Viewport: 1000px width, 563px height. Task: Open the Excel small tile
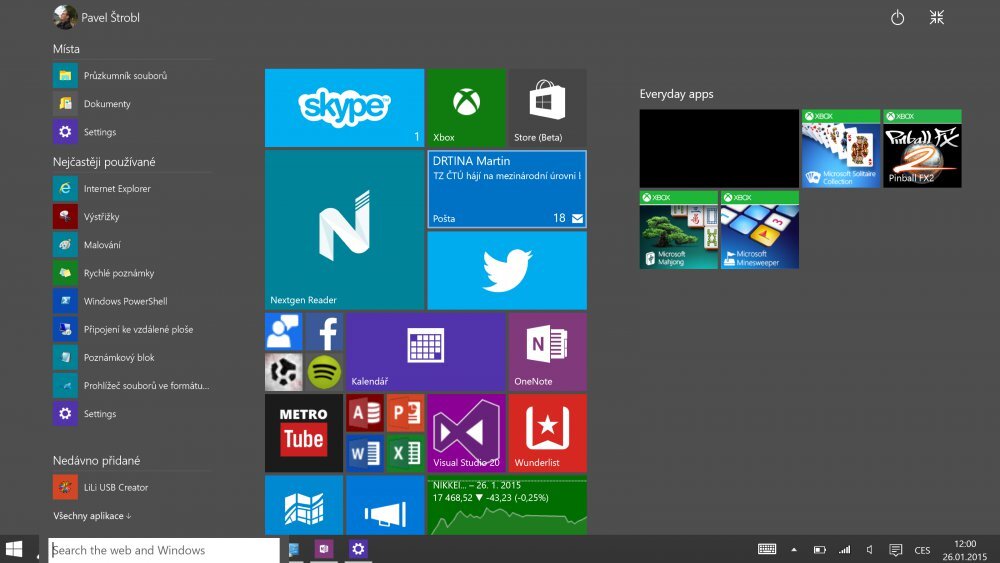405,453
